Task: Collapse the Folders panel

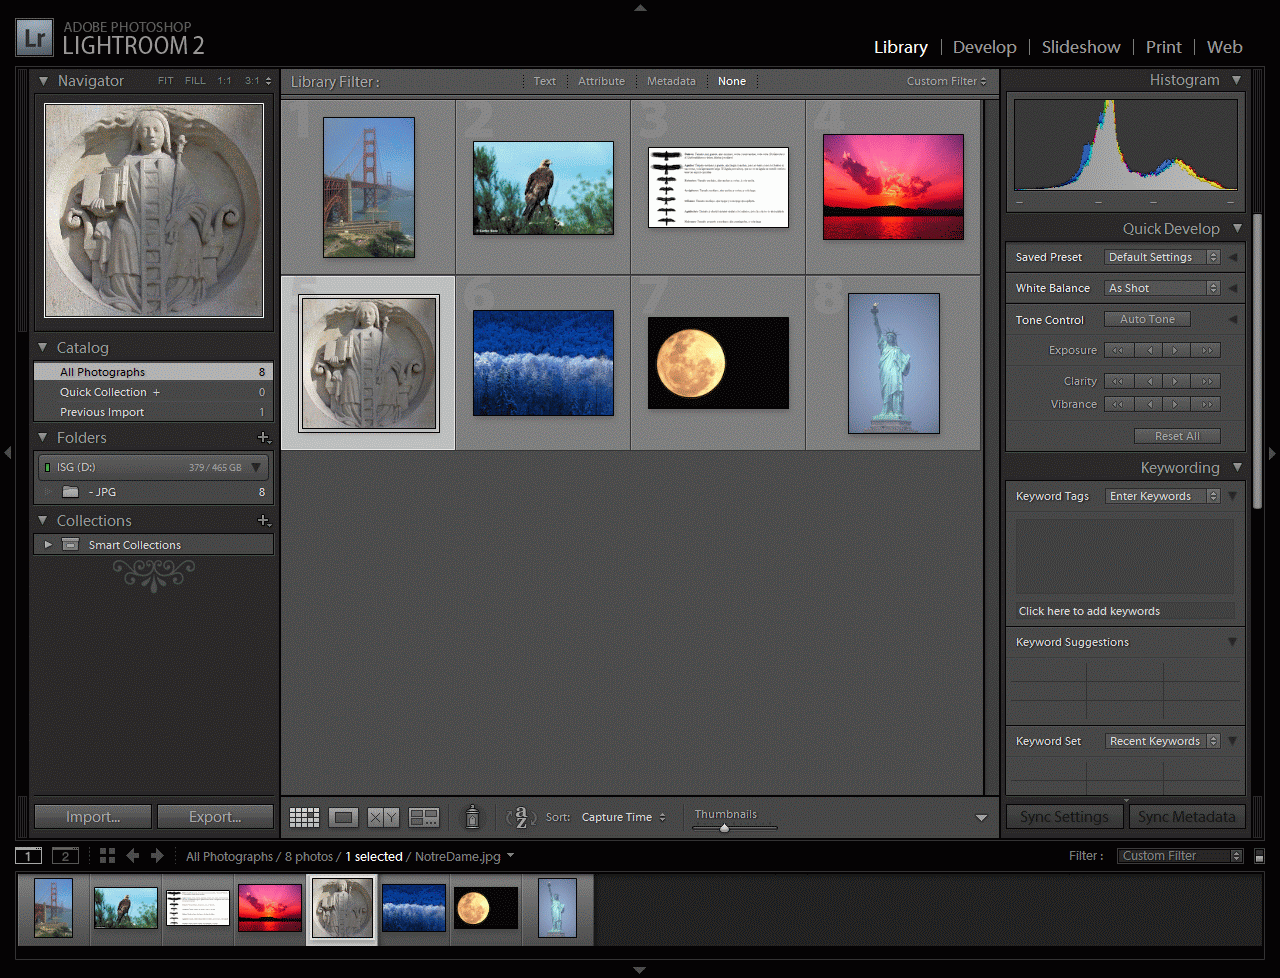Action: 43,438
